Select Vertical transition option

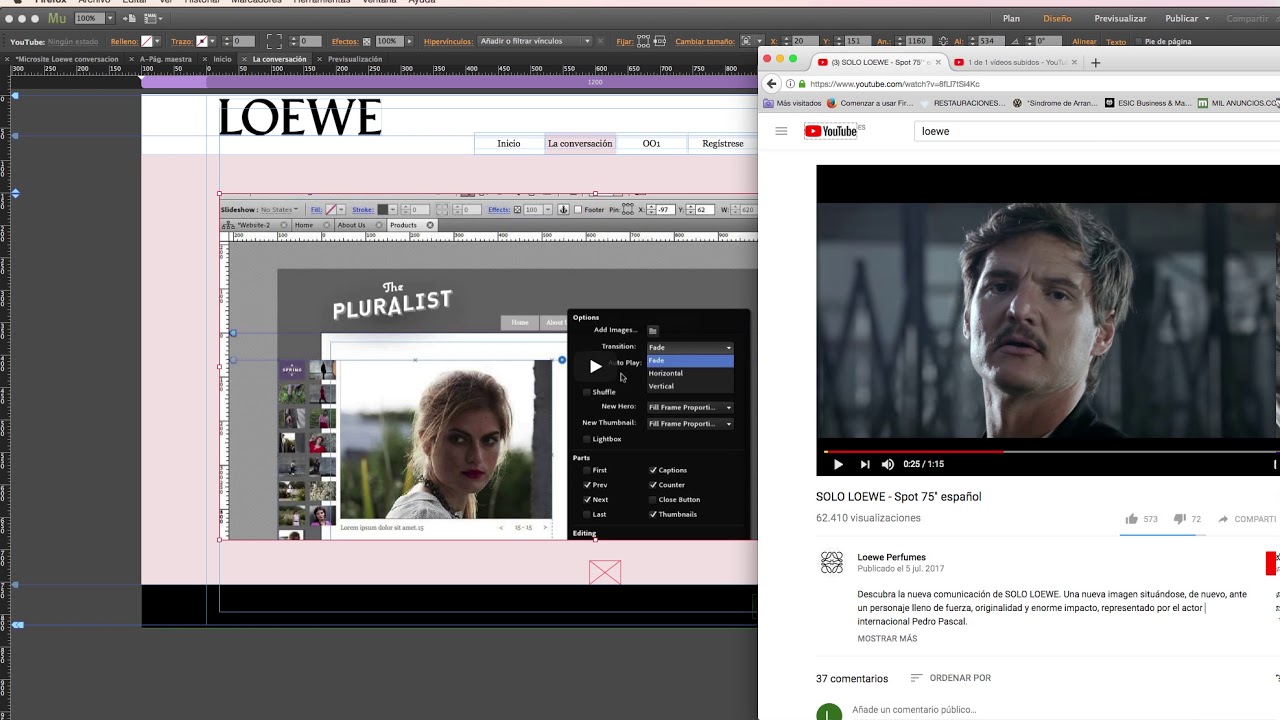click(x=690, y=386)
